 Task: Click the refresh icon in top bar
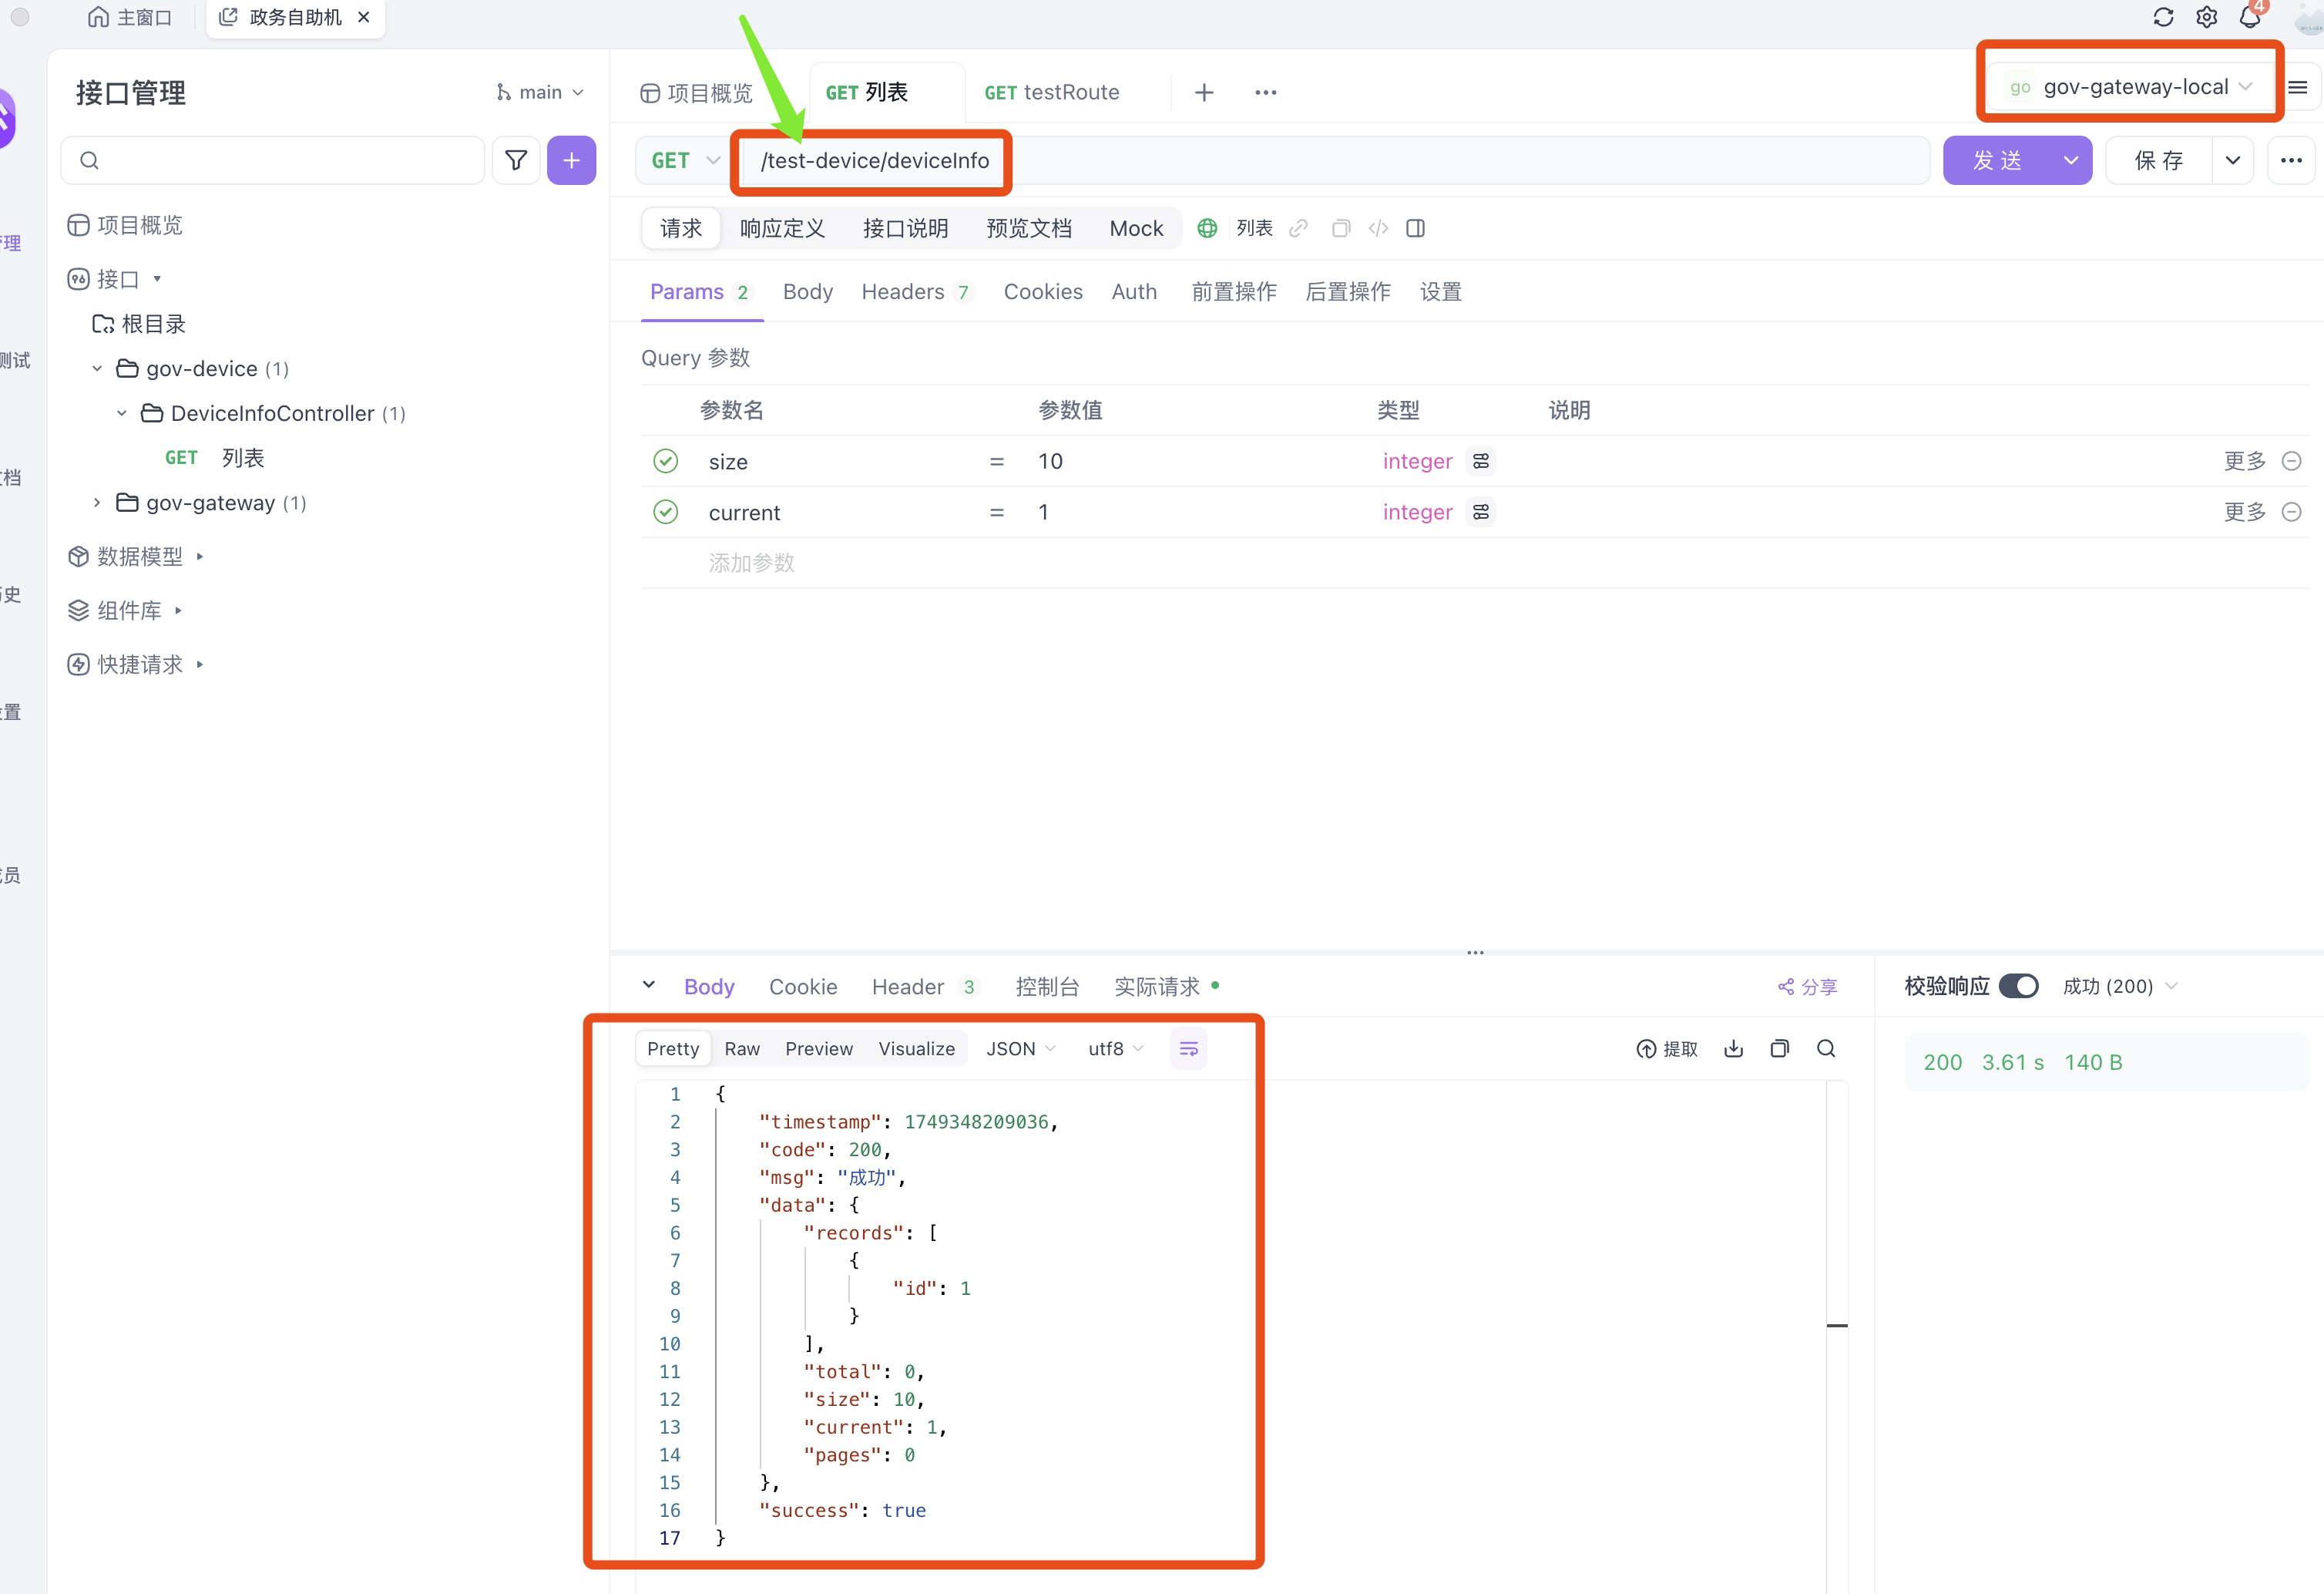click(2163, 17)
